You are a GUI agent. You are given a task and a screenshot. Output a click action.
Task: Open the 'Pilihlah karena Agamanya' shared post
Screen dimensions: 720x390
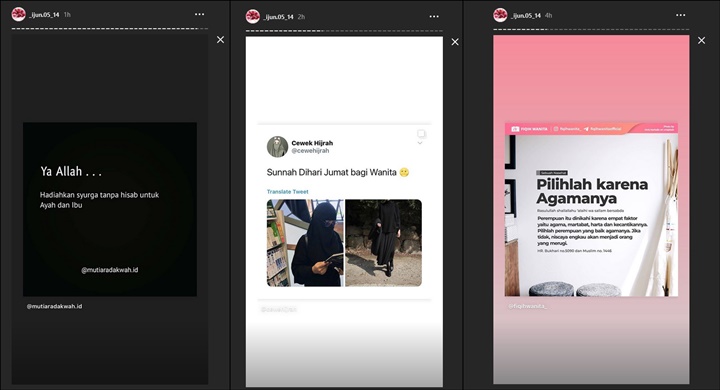591,209
